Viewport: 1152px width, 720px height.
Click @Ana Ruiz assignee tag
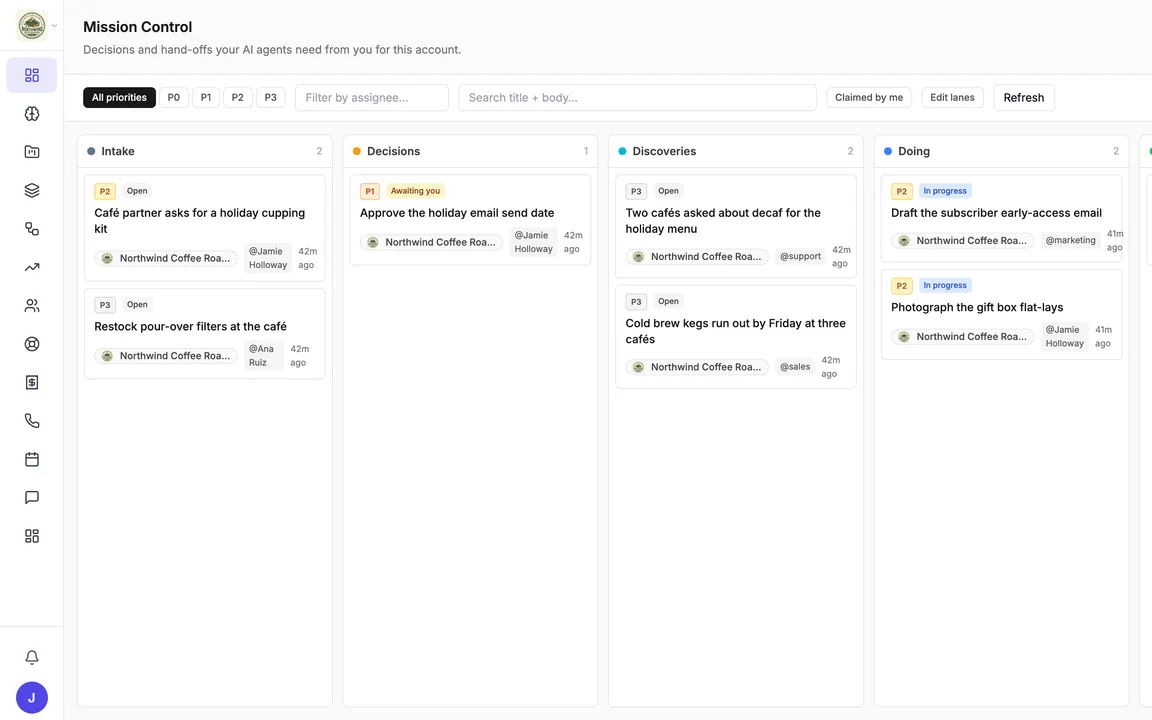point(263,356)
